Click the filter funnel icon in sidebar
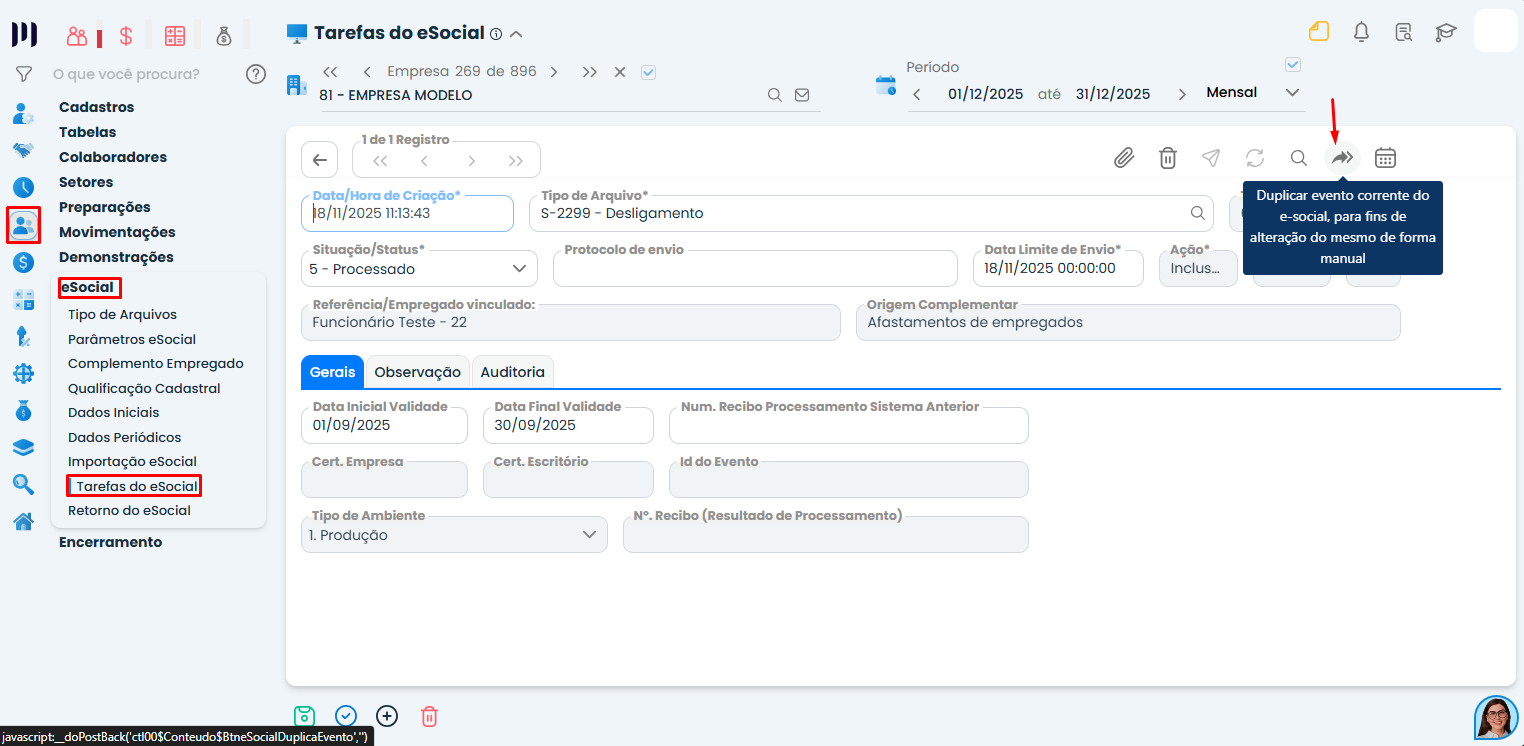 [x=24, y=74]
